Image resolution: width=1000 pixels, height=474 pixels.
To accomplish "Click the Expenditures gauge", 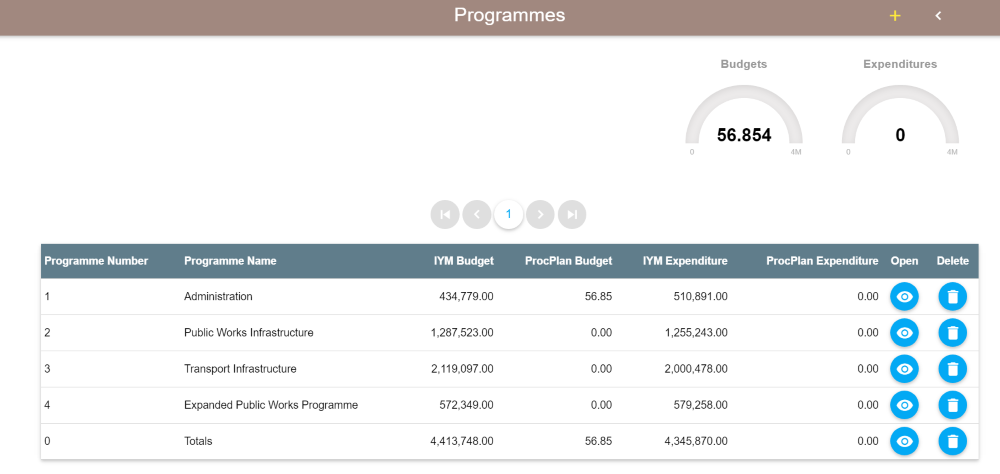I will (900, 122).
